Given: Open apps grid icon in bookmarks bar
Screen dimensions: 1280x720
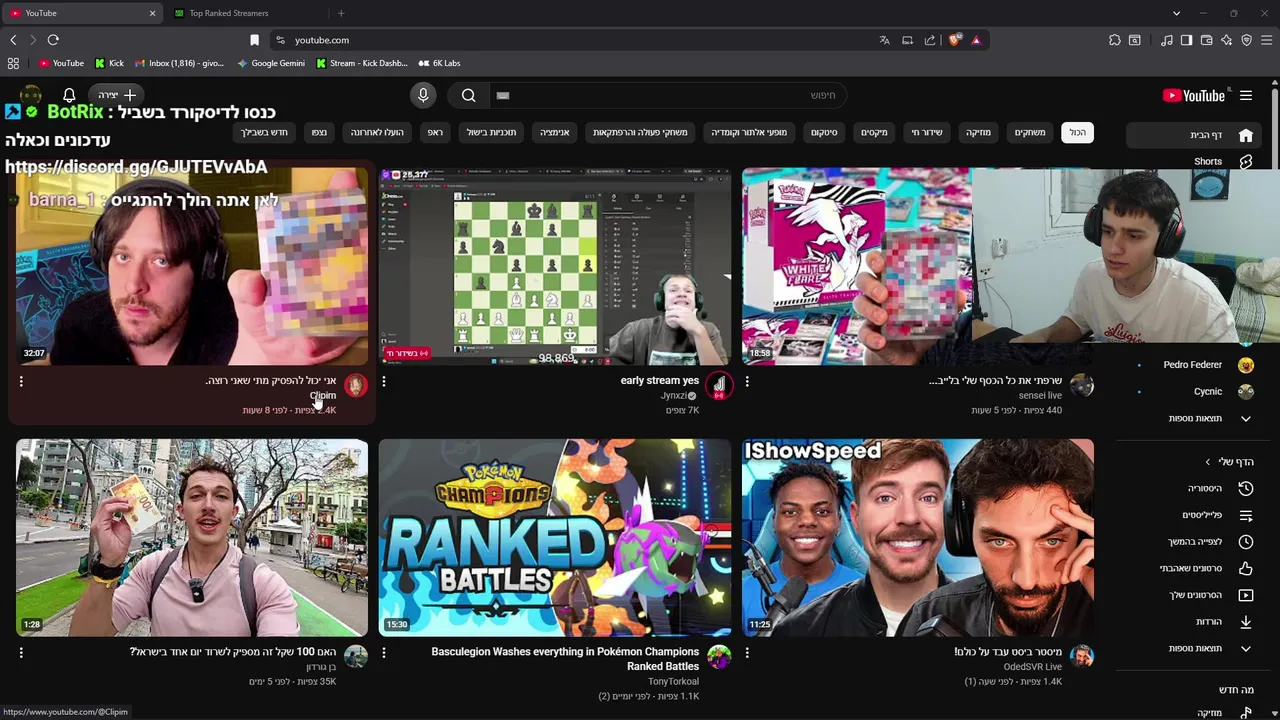Looking at the screenshot, I should pos(13,63).
